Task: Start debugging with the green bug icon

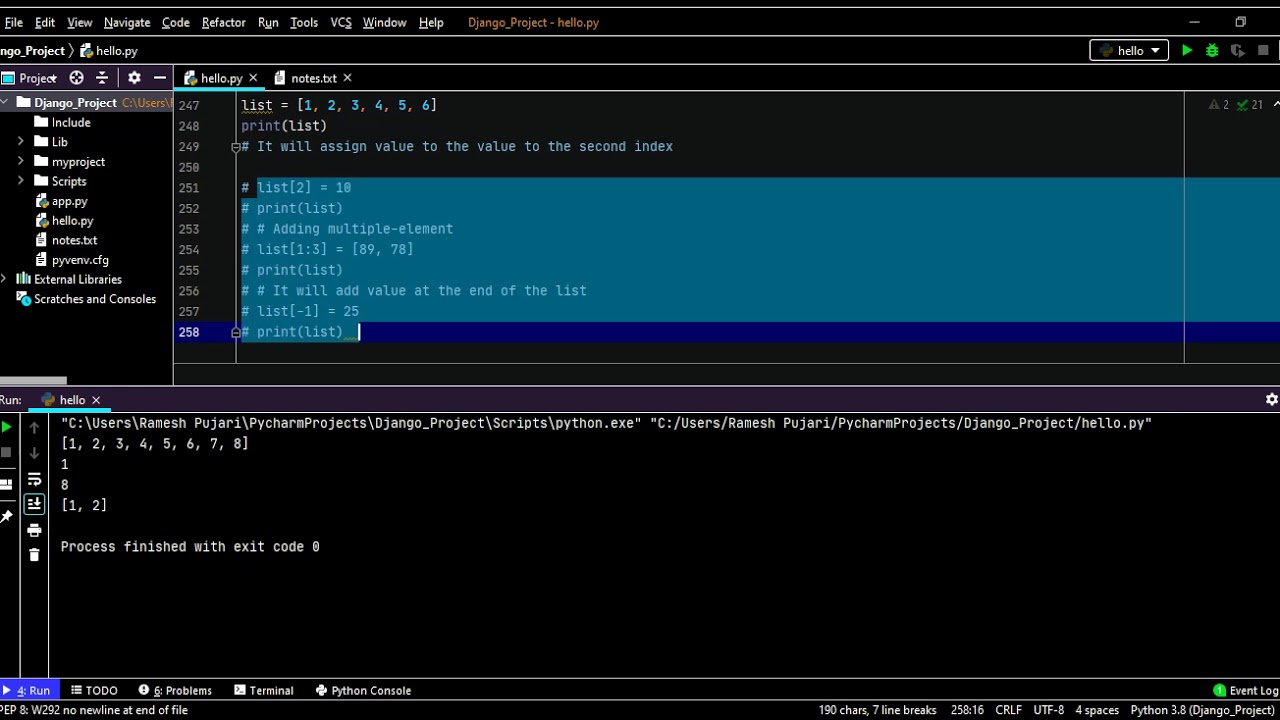Action: coord(1212,50)
